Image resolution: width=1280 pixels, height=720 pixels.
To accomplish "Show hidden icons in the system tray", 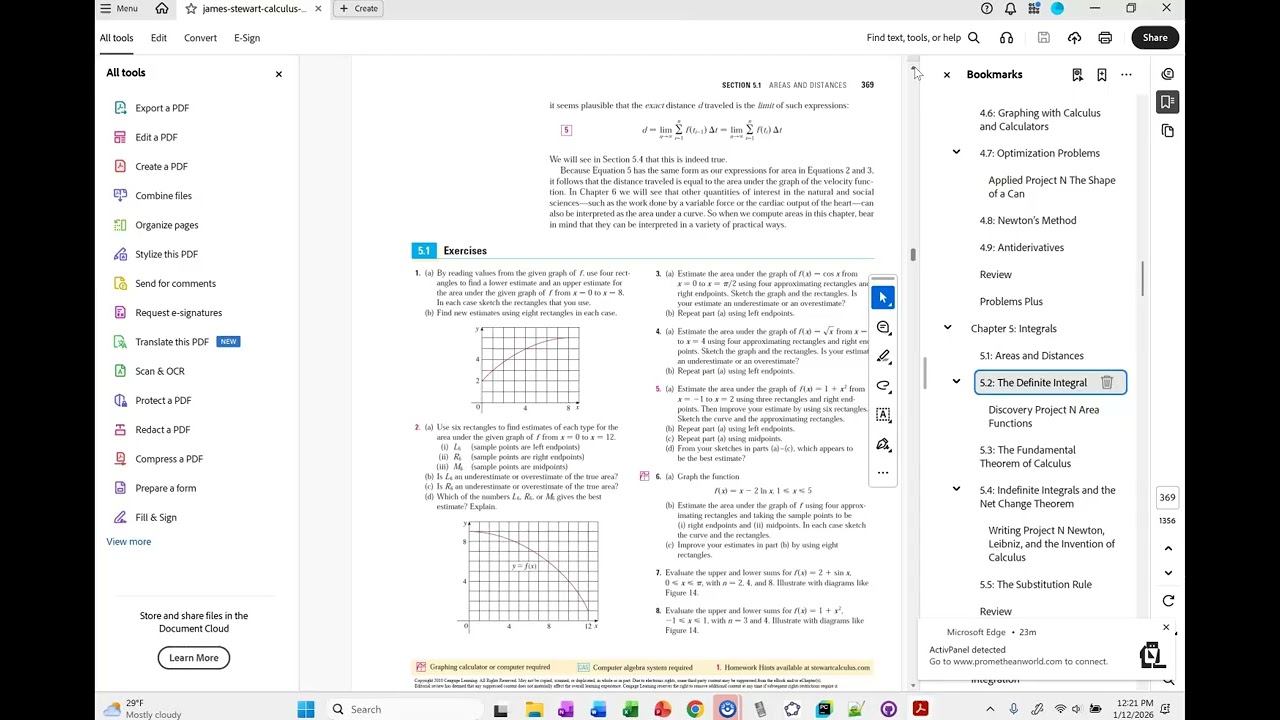I will point(992,709).
